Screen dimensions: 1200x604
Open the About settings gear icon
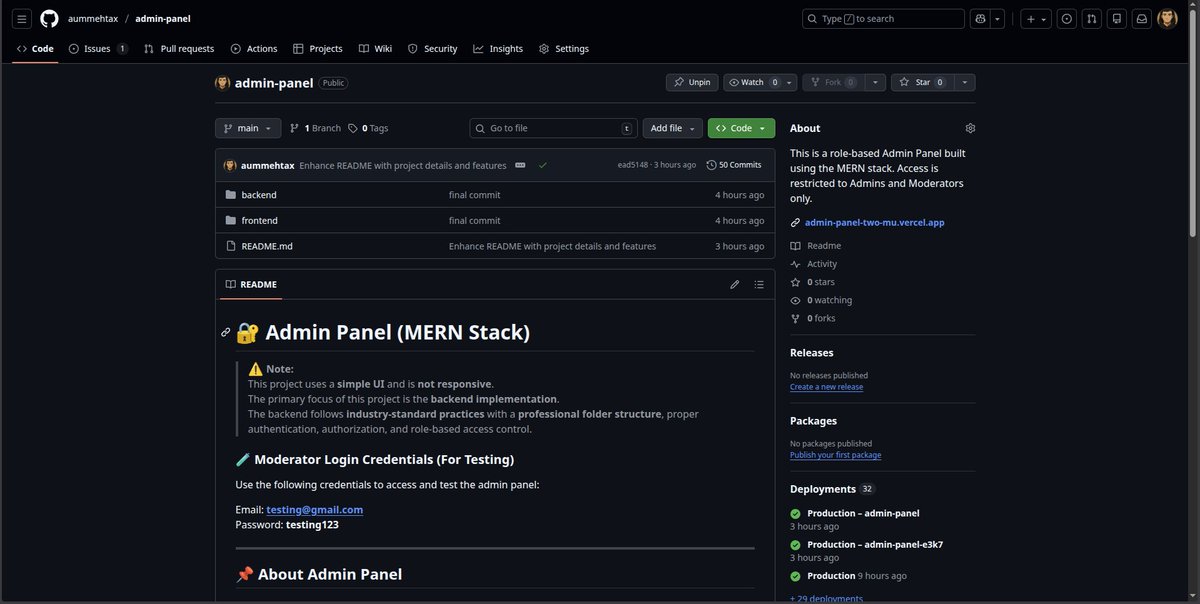pyautogui.click(x=970, y=128)
